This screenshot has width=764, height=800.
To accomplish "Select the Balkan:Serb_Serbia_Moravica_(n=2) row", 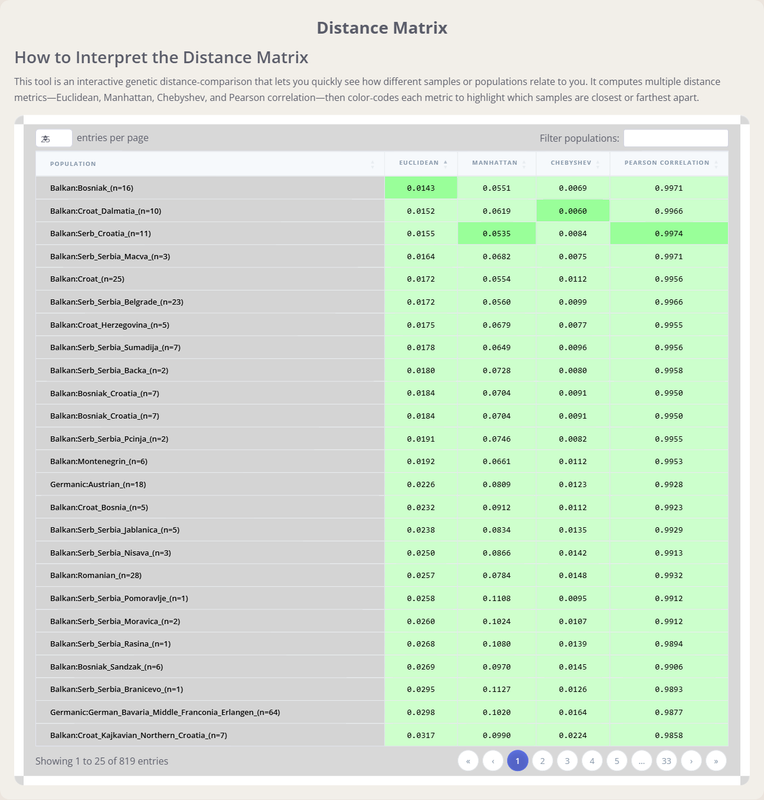I will coord(382,621).
